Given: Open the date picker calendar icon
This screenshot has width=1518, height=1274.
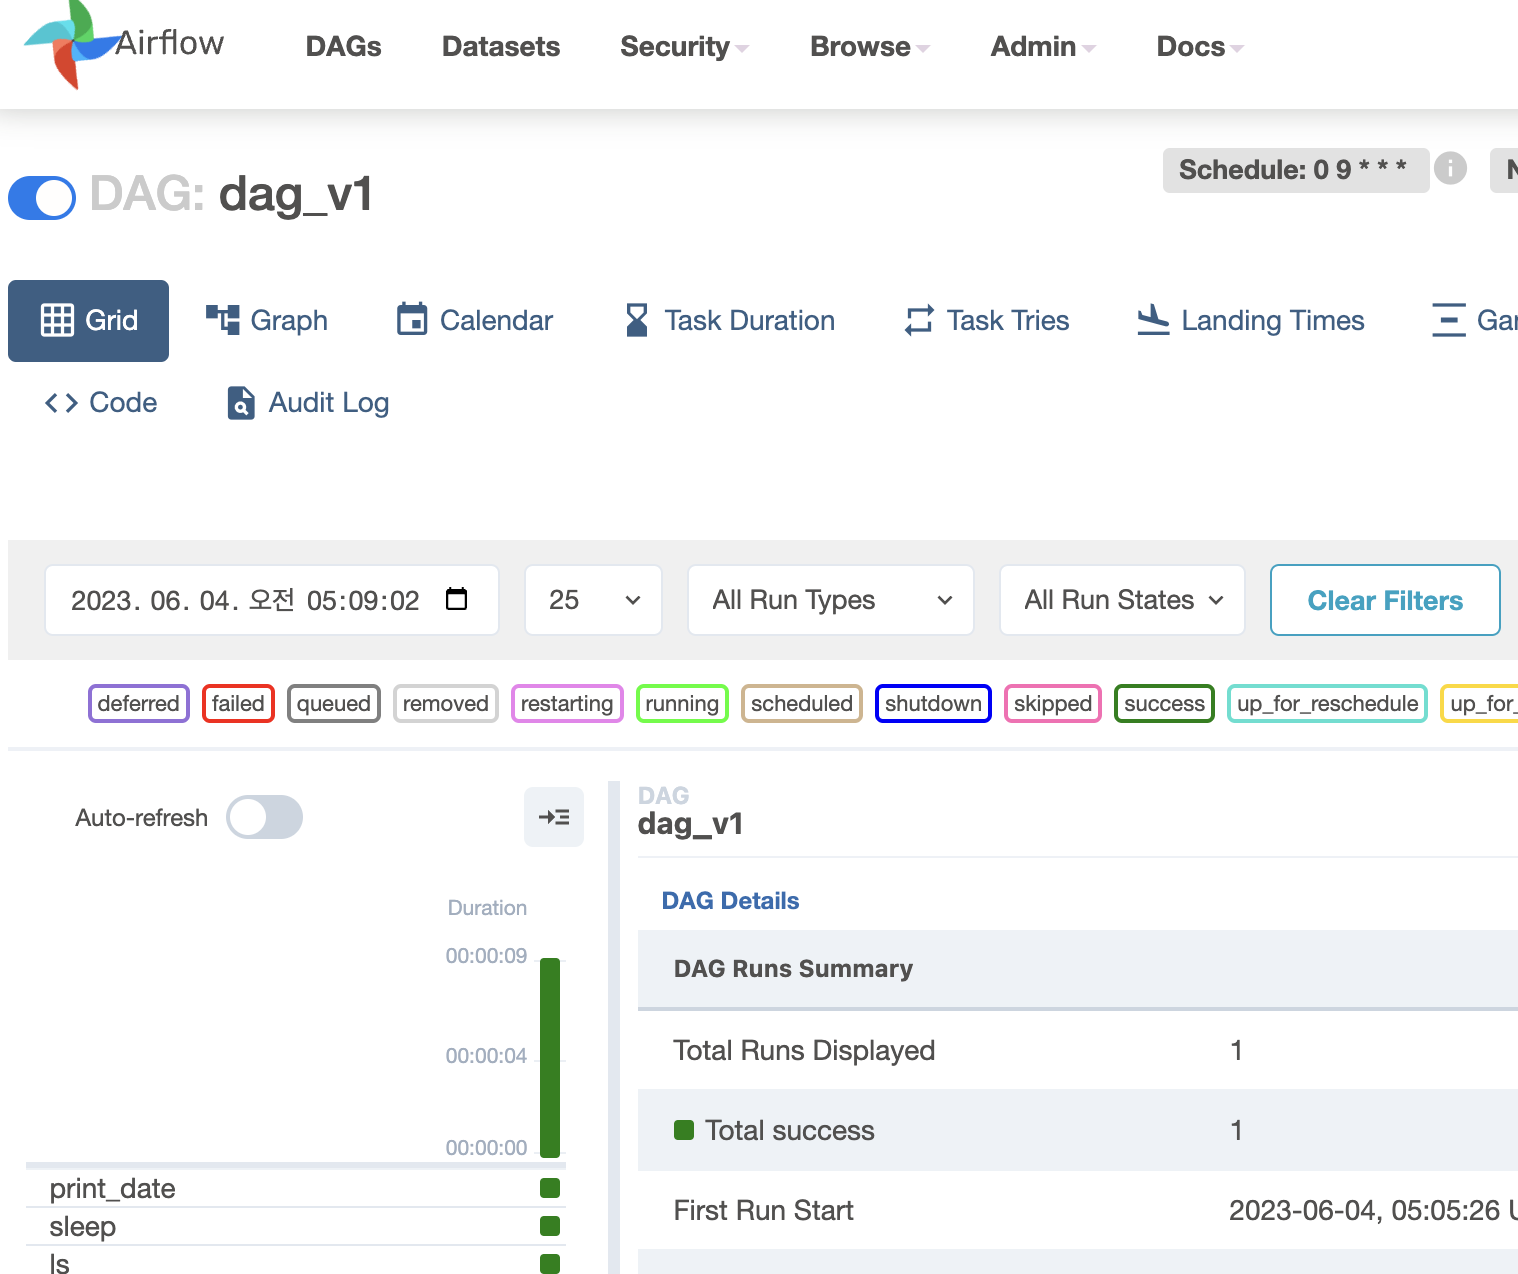Looking at the screenshot, I should (x=456, y=599).
